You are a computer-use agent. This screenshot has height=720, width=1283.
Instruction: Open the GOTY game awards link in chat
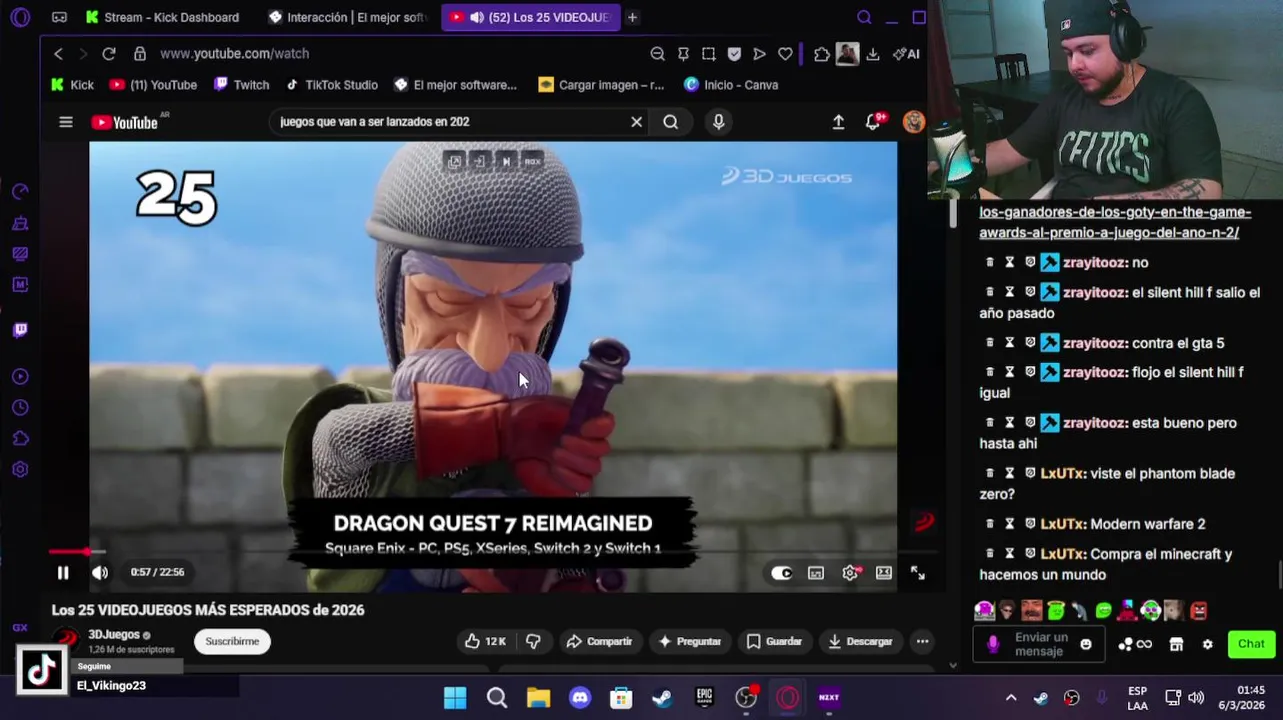tap(1115, 222)
